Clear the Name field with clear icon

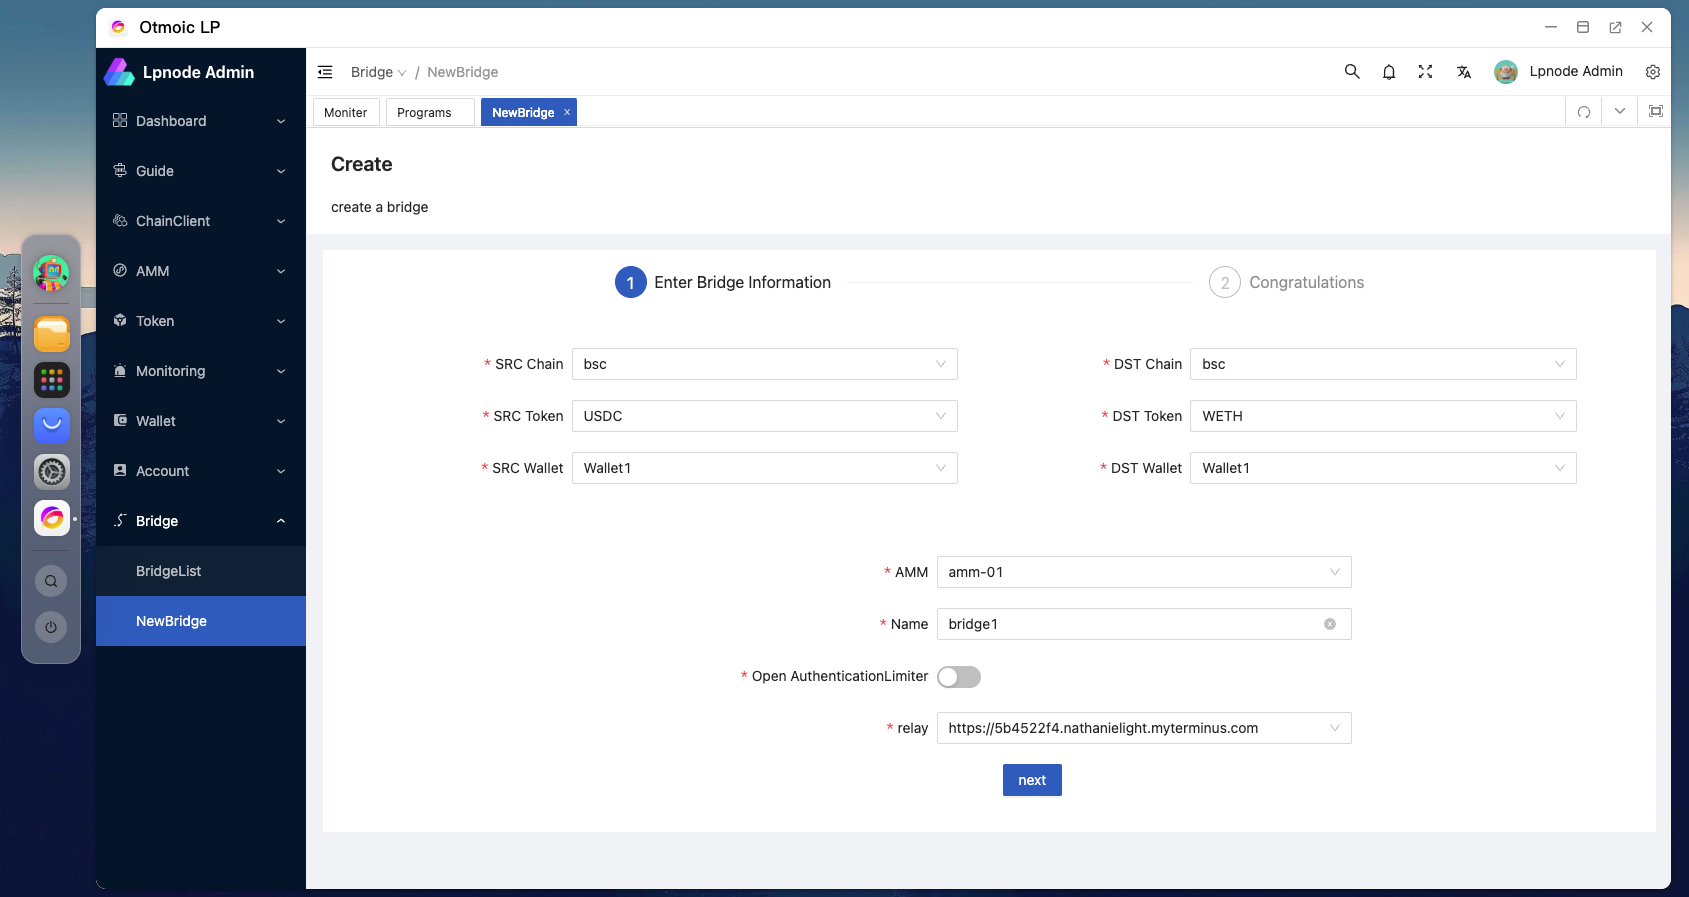(1330, 624)
